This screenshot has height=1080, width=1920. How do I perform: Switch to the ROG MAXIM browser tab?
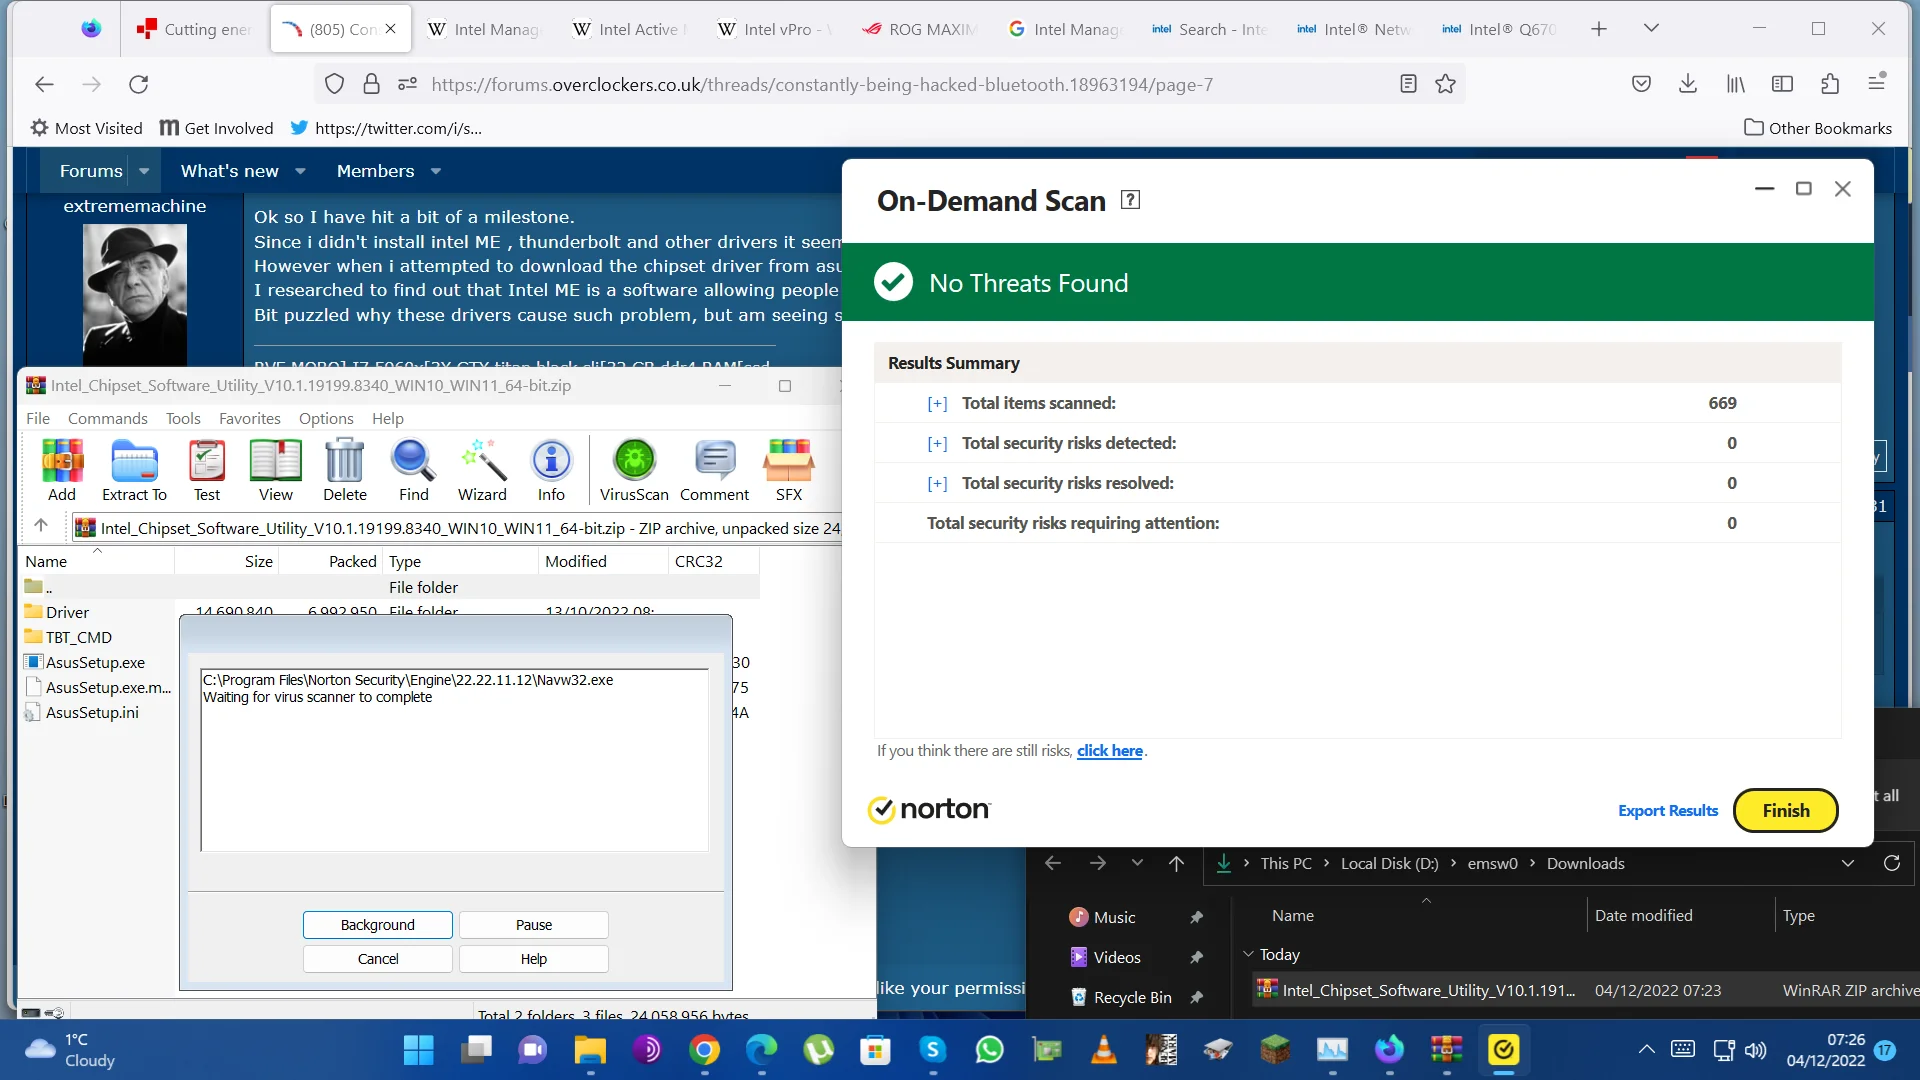point(920,29)
